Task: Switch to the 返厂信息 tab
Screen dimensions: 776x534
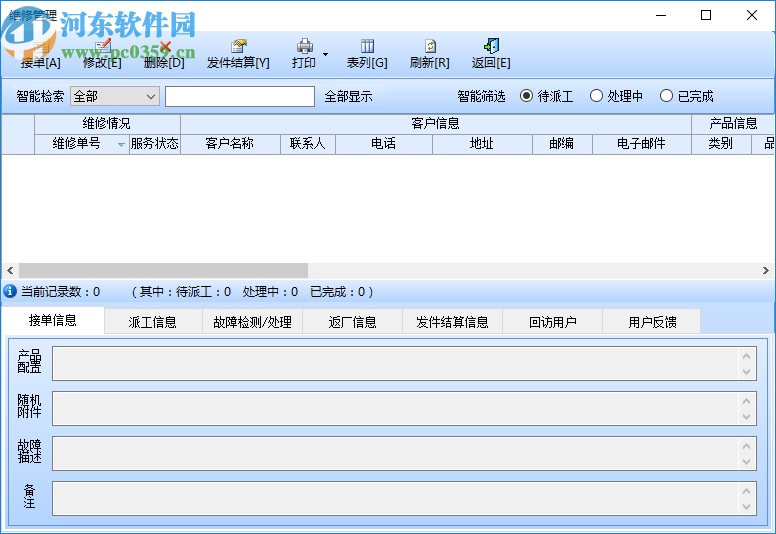Action: coord(352,322)
